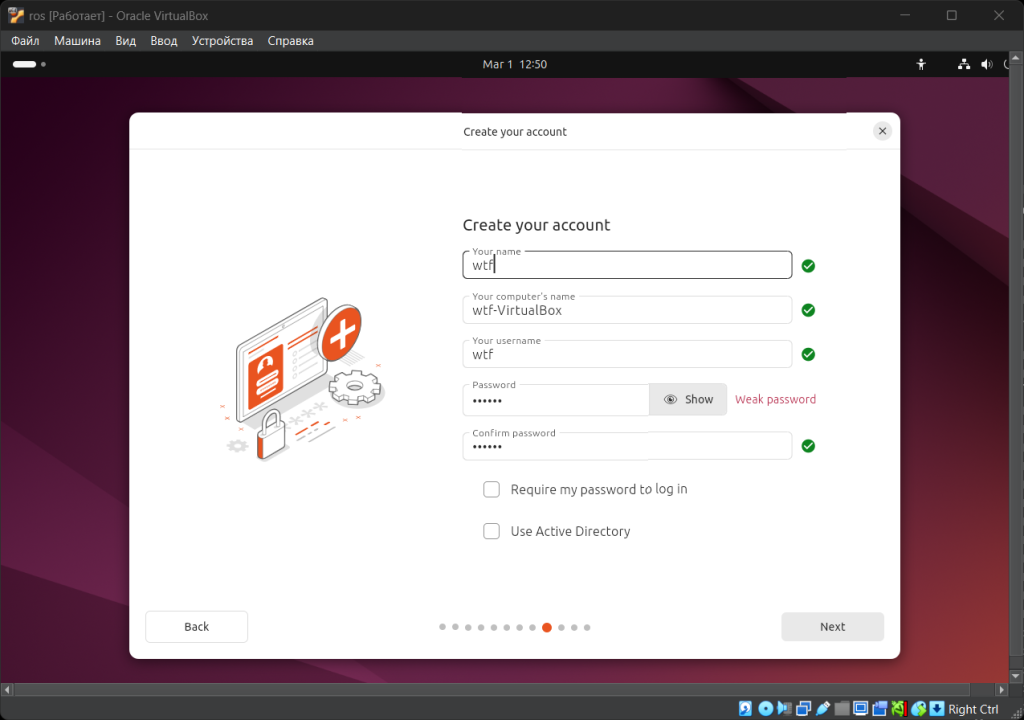
Task: Open the Устройства menu
Action: 222,41
